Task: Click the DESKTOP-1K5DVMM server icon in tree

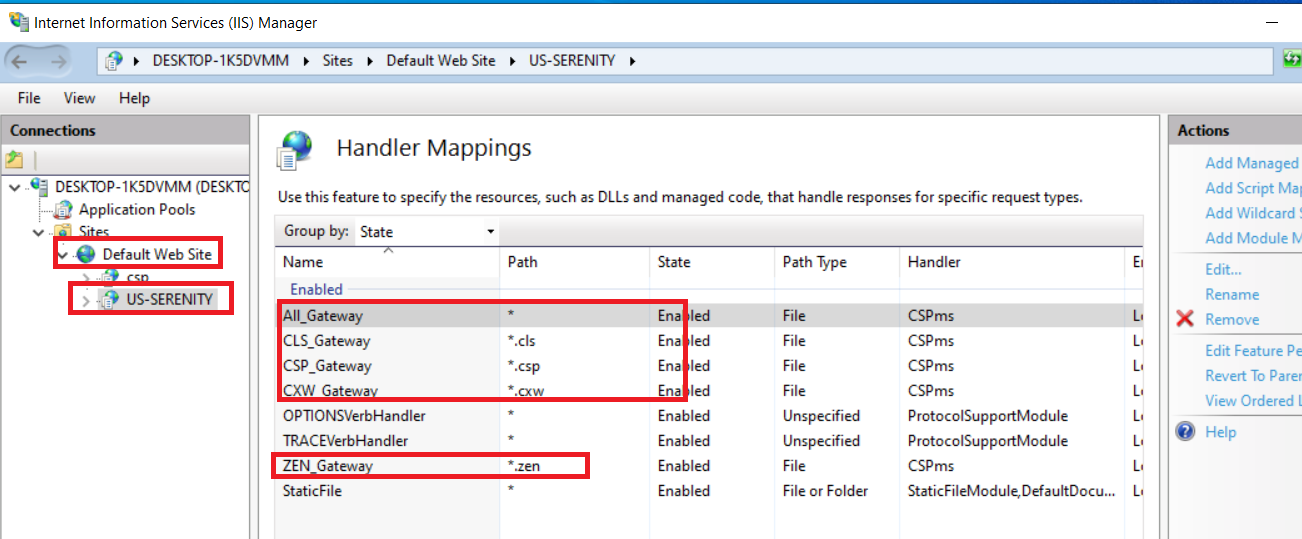Action: [40, 185]
